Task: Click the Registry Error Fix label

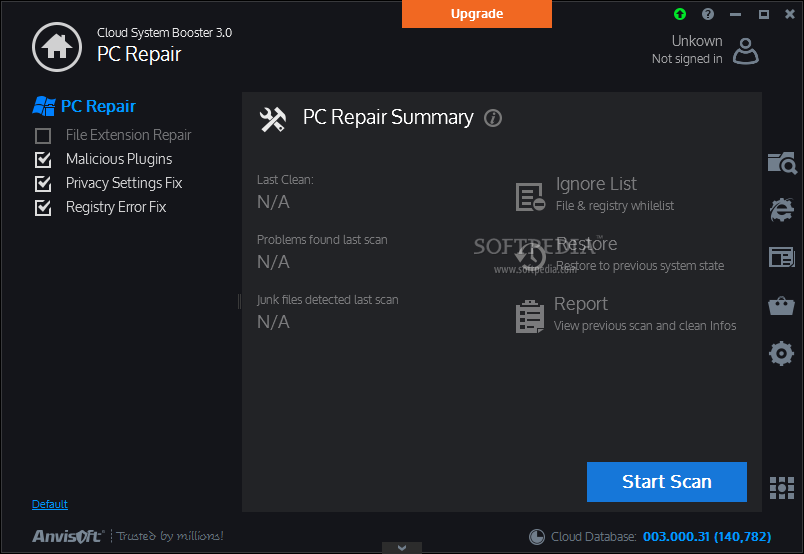Action: click(116, 207)
